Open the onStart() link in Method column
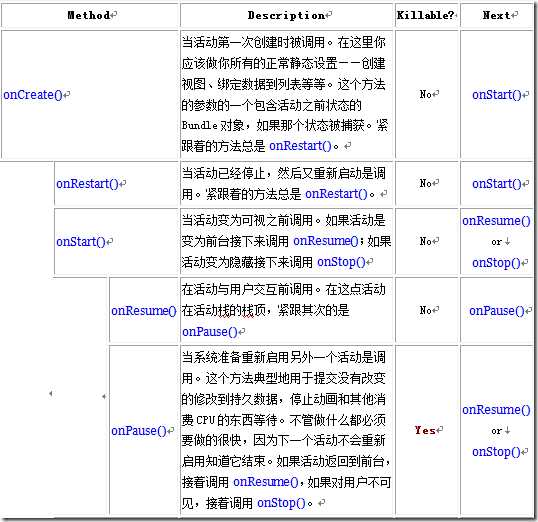The width and height of the screenshot is (538, 522). 81,242
